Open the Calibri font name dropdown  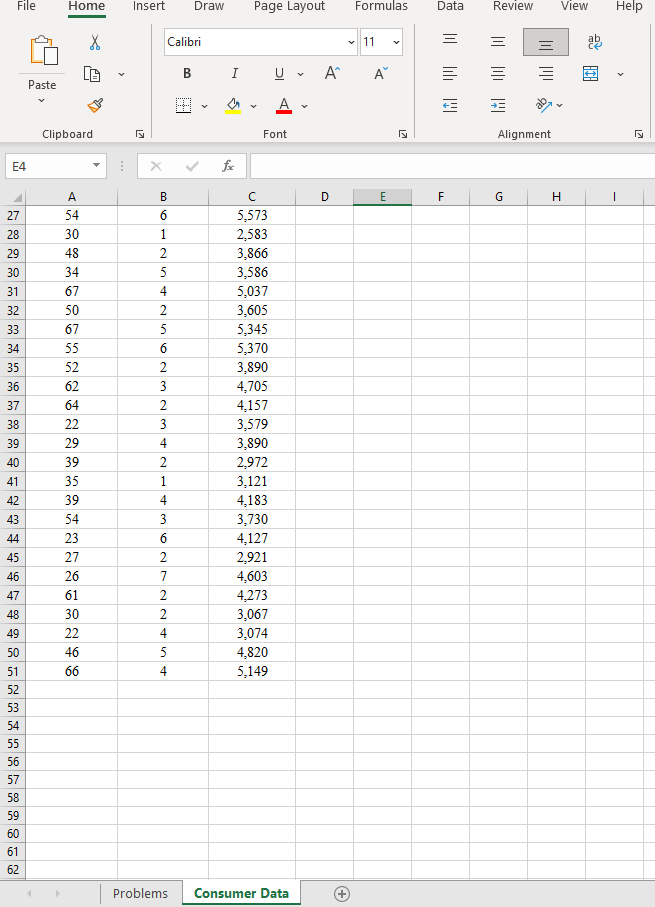[x=351, y=42]
